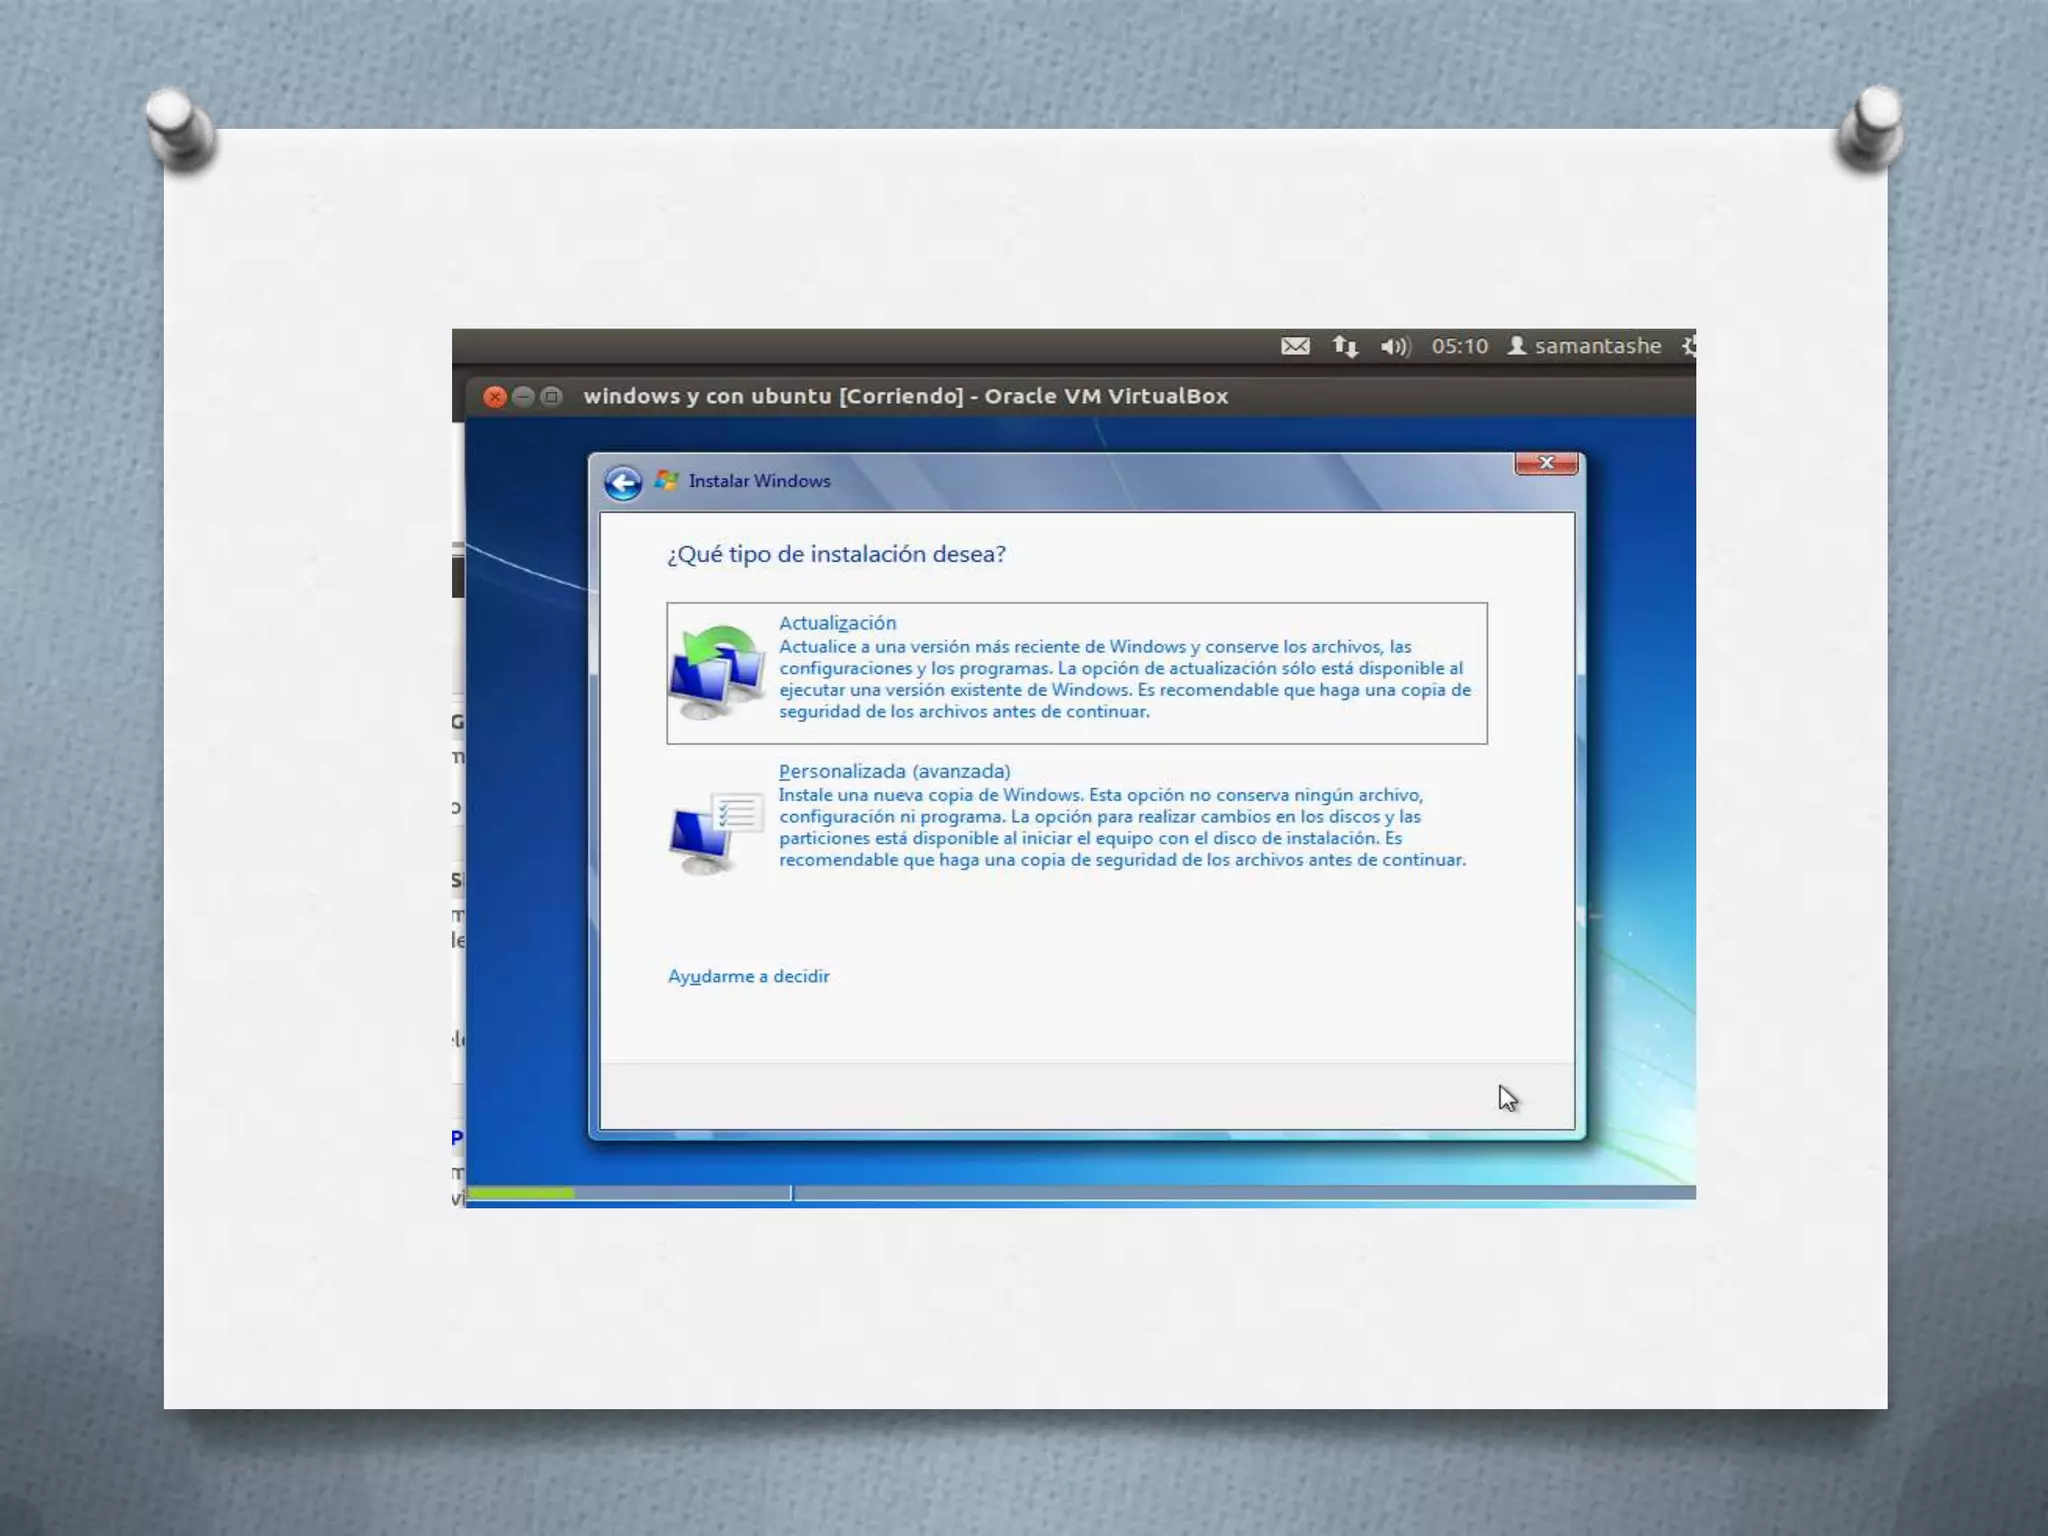2048x1536 pixels.
Task: Maximize the VirtualBox window
Action: (551, 397)
